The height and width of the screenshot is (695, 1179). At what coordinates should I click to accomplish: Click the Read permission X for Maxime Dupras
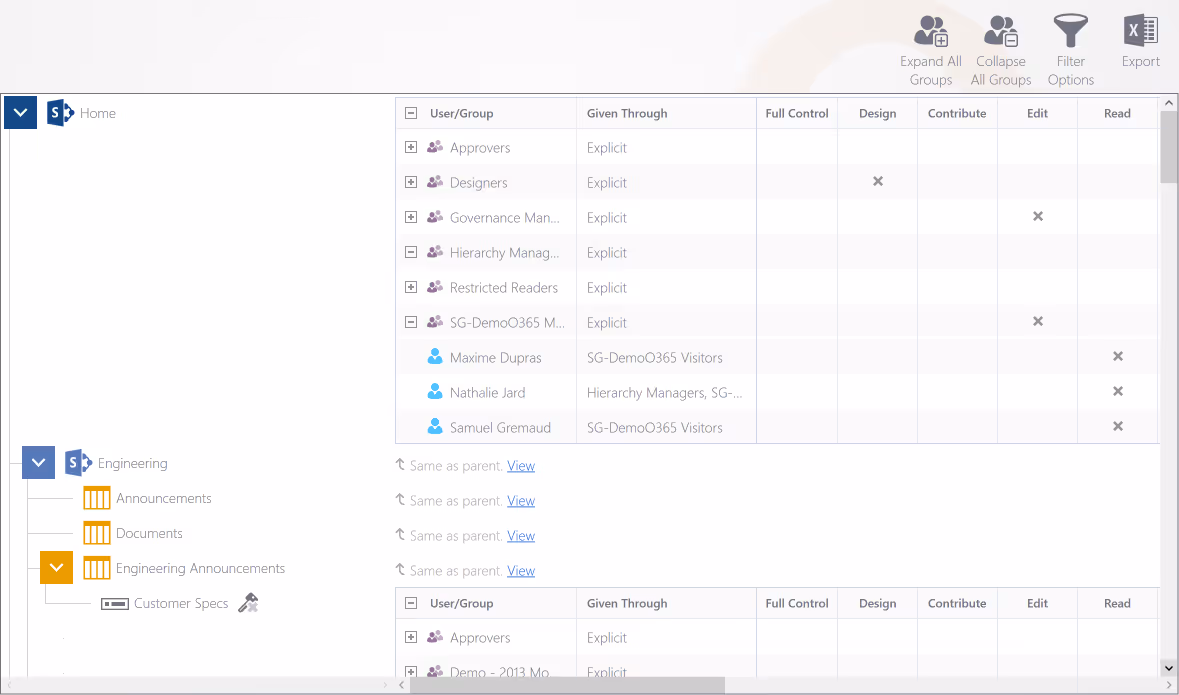[1118, 356]
